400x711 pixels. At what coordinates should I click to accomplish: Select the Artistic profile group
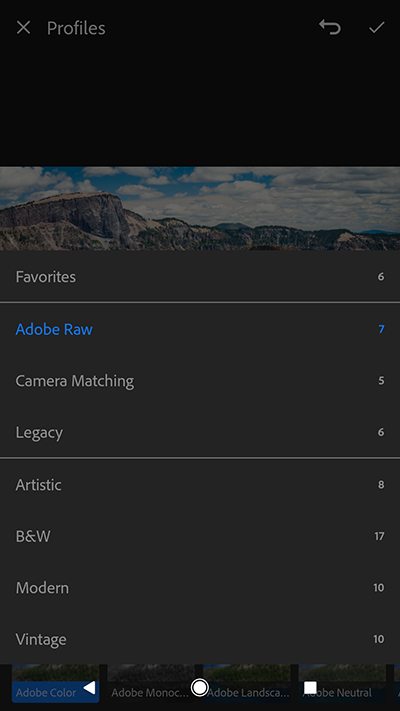coord(200,485)
